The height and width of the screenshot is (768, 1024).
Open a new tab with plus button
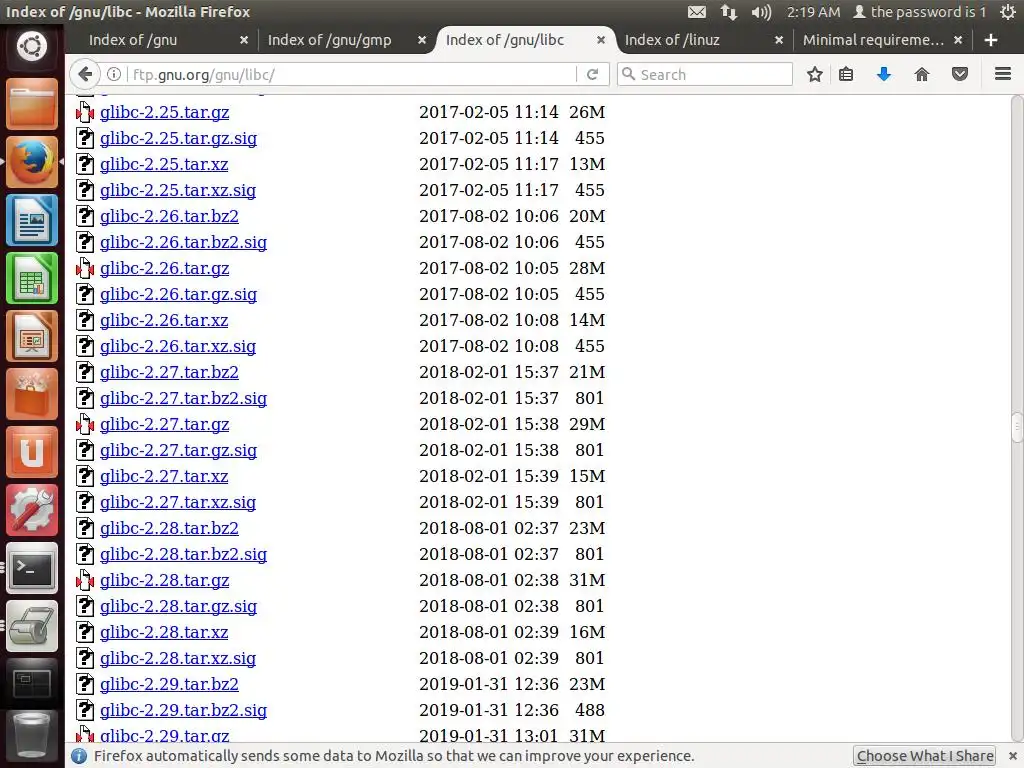(991, 40)
